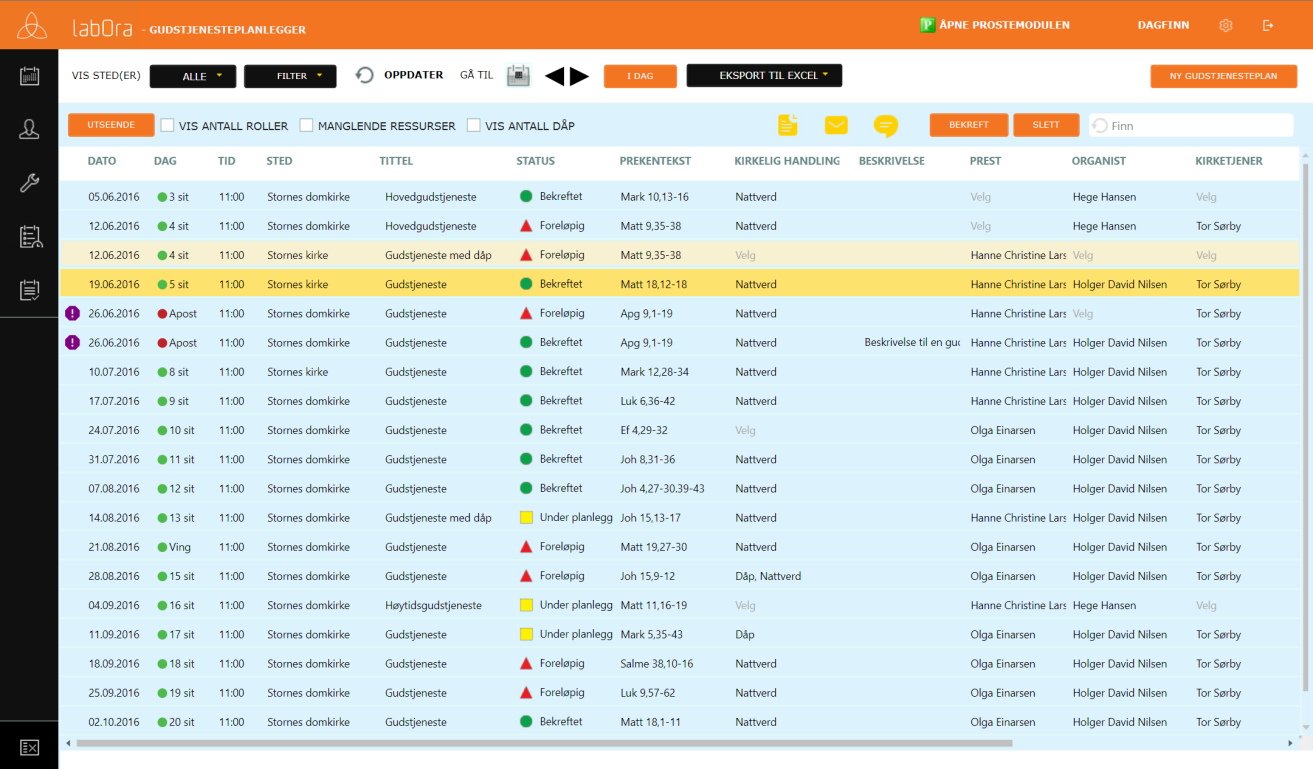Click the Høytidsgudstjeneste title cell
This screenshot has height=769, width=1313.
(433, 605)
